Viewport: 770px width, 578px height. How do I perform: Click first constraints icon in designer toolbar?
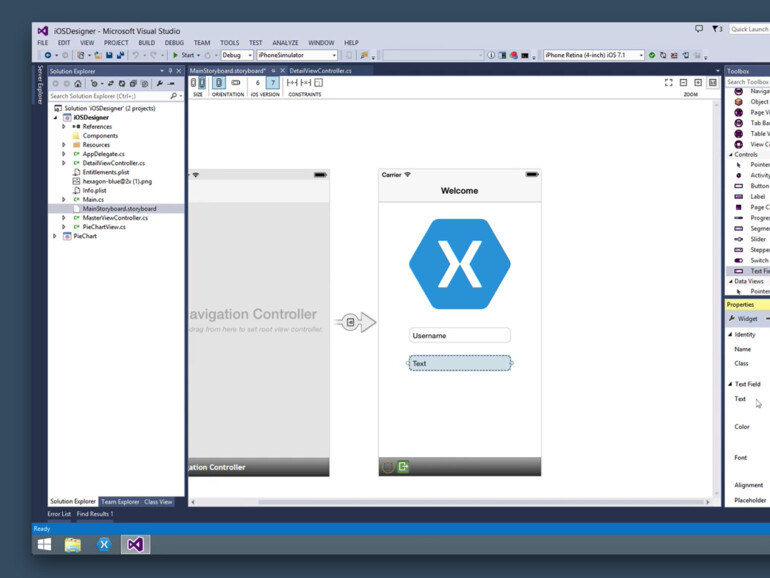point(292,83)
